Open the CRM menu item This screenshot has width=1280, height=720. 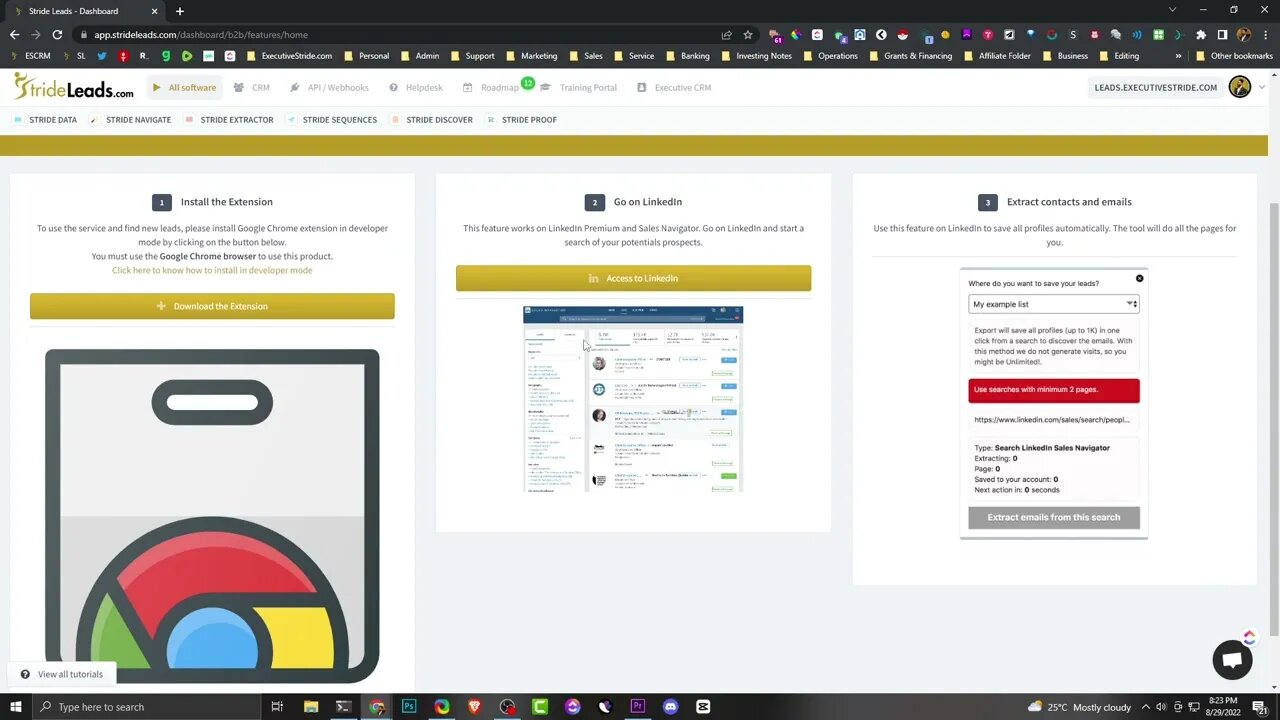(x=252, y=87)
